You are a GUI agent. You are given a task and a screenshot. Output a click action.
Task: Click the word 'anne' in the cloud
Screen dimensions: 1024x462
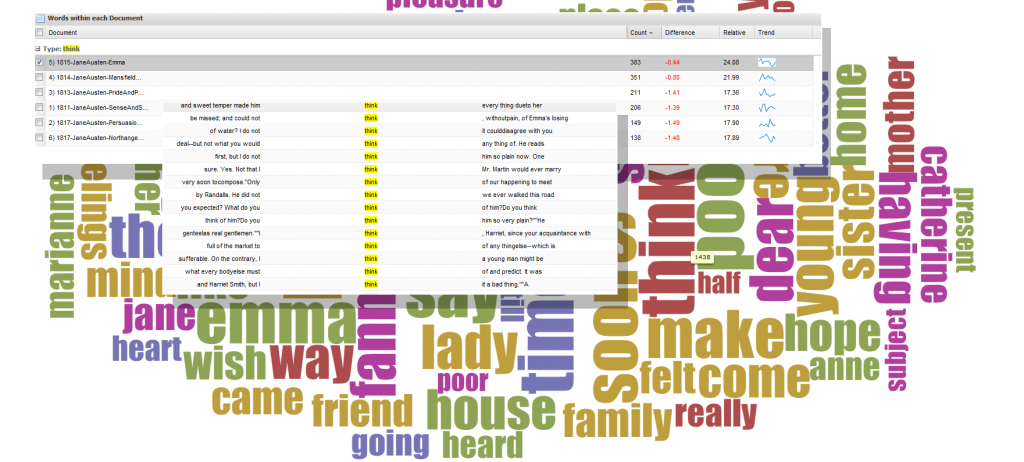tap(844, 369)
